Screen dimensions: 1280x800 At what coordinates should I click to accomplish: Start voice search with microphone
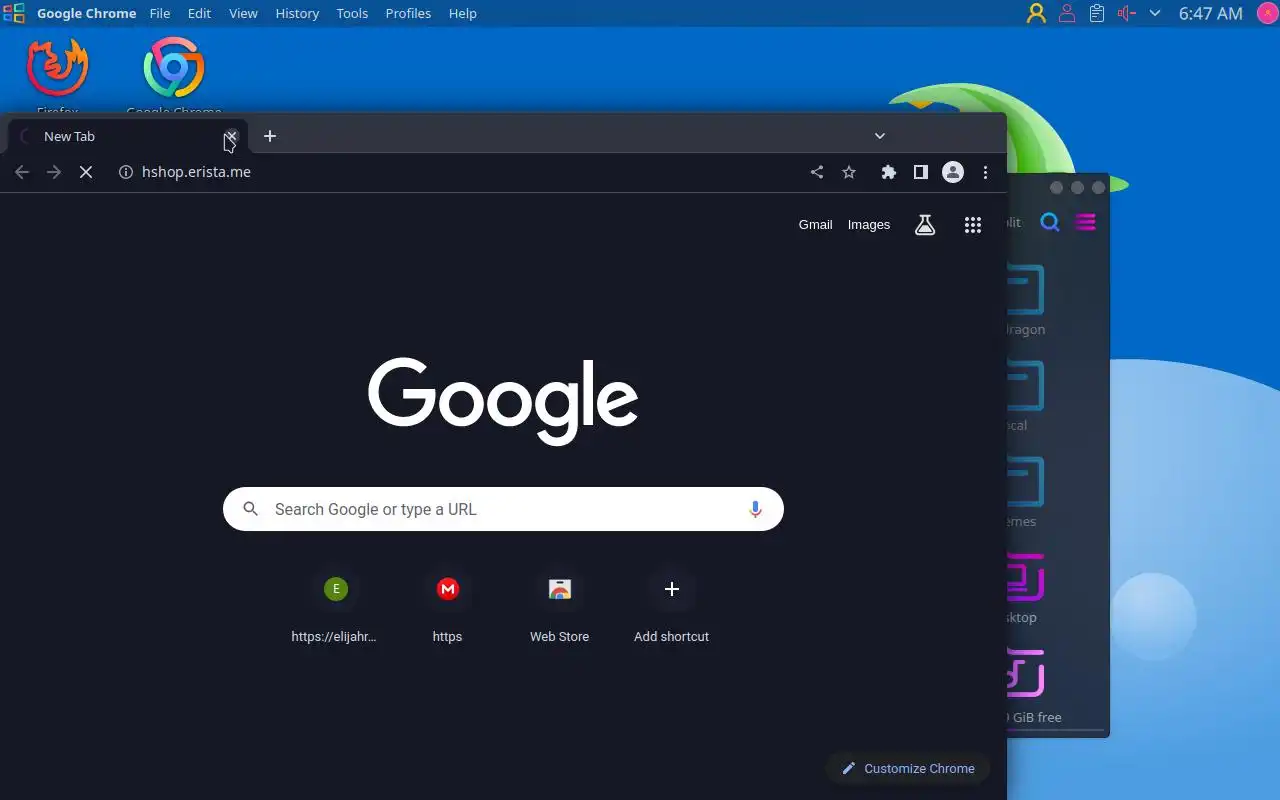(755, 509)
